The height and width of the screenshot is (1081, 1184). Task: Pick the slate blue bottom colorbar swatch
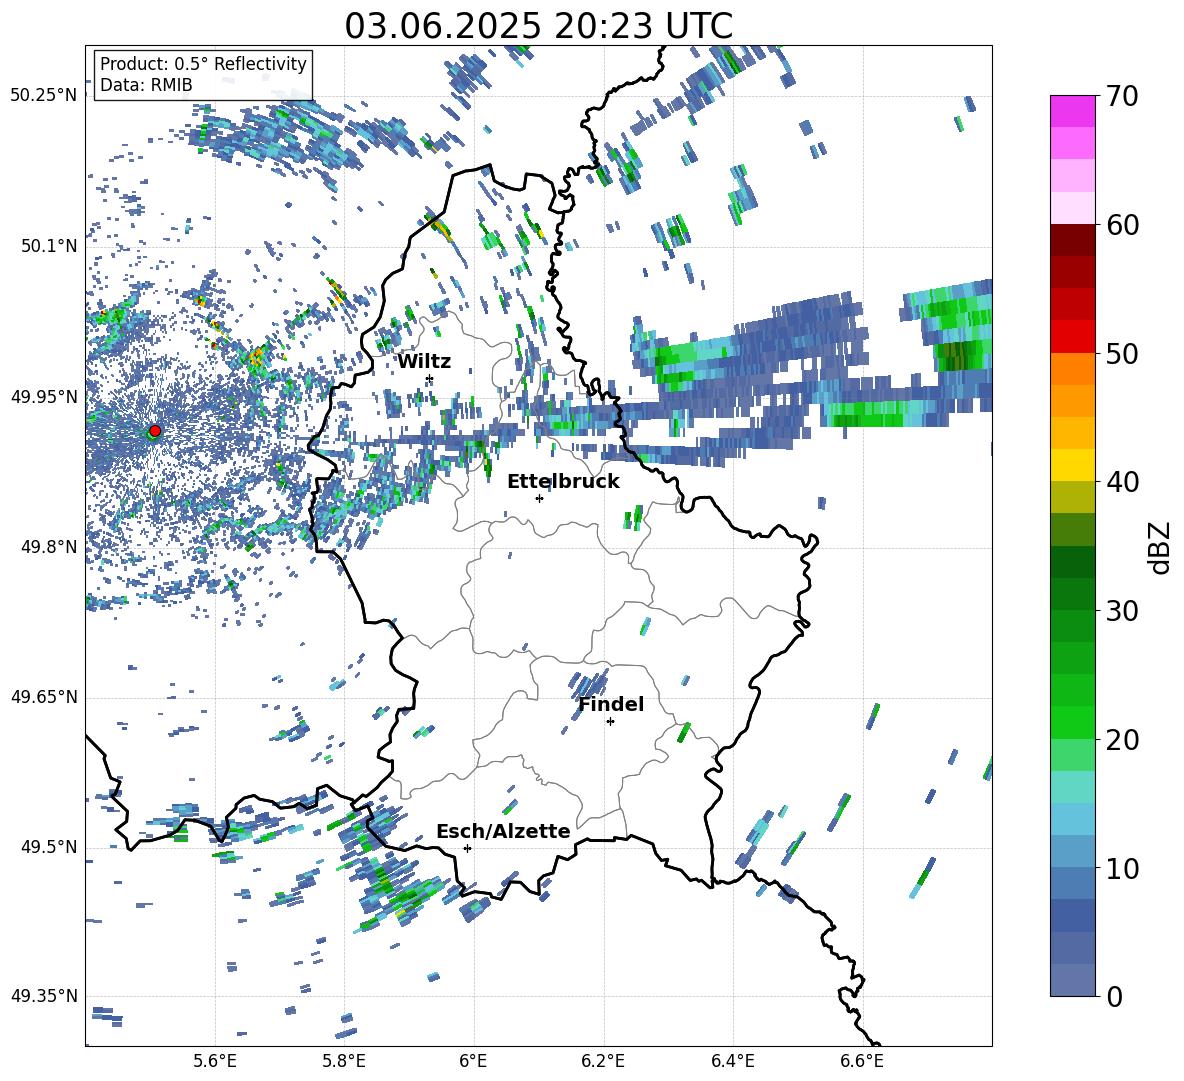(x=1072, y=980)
